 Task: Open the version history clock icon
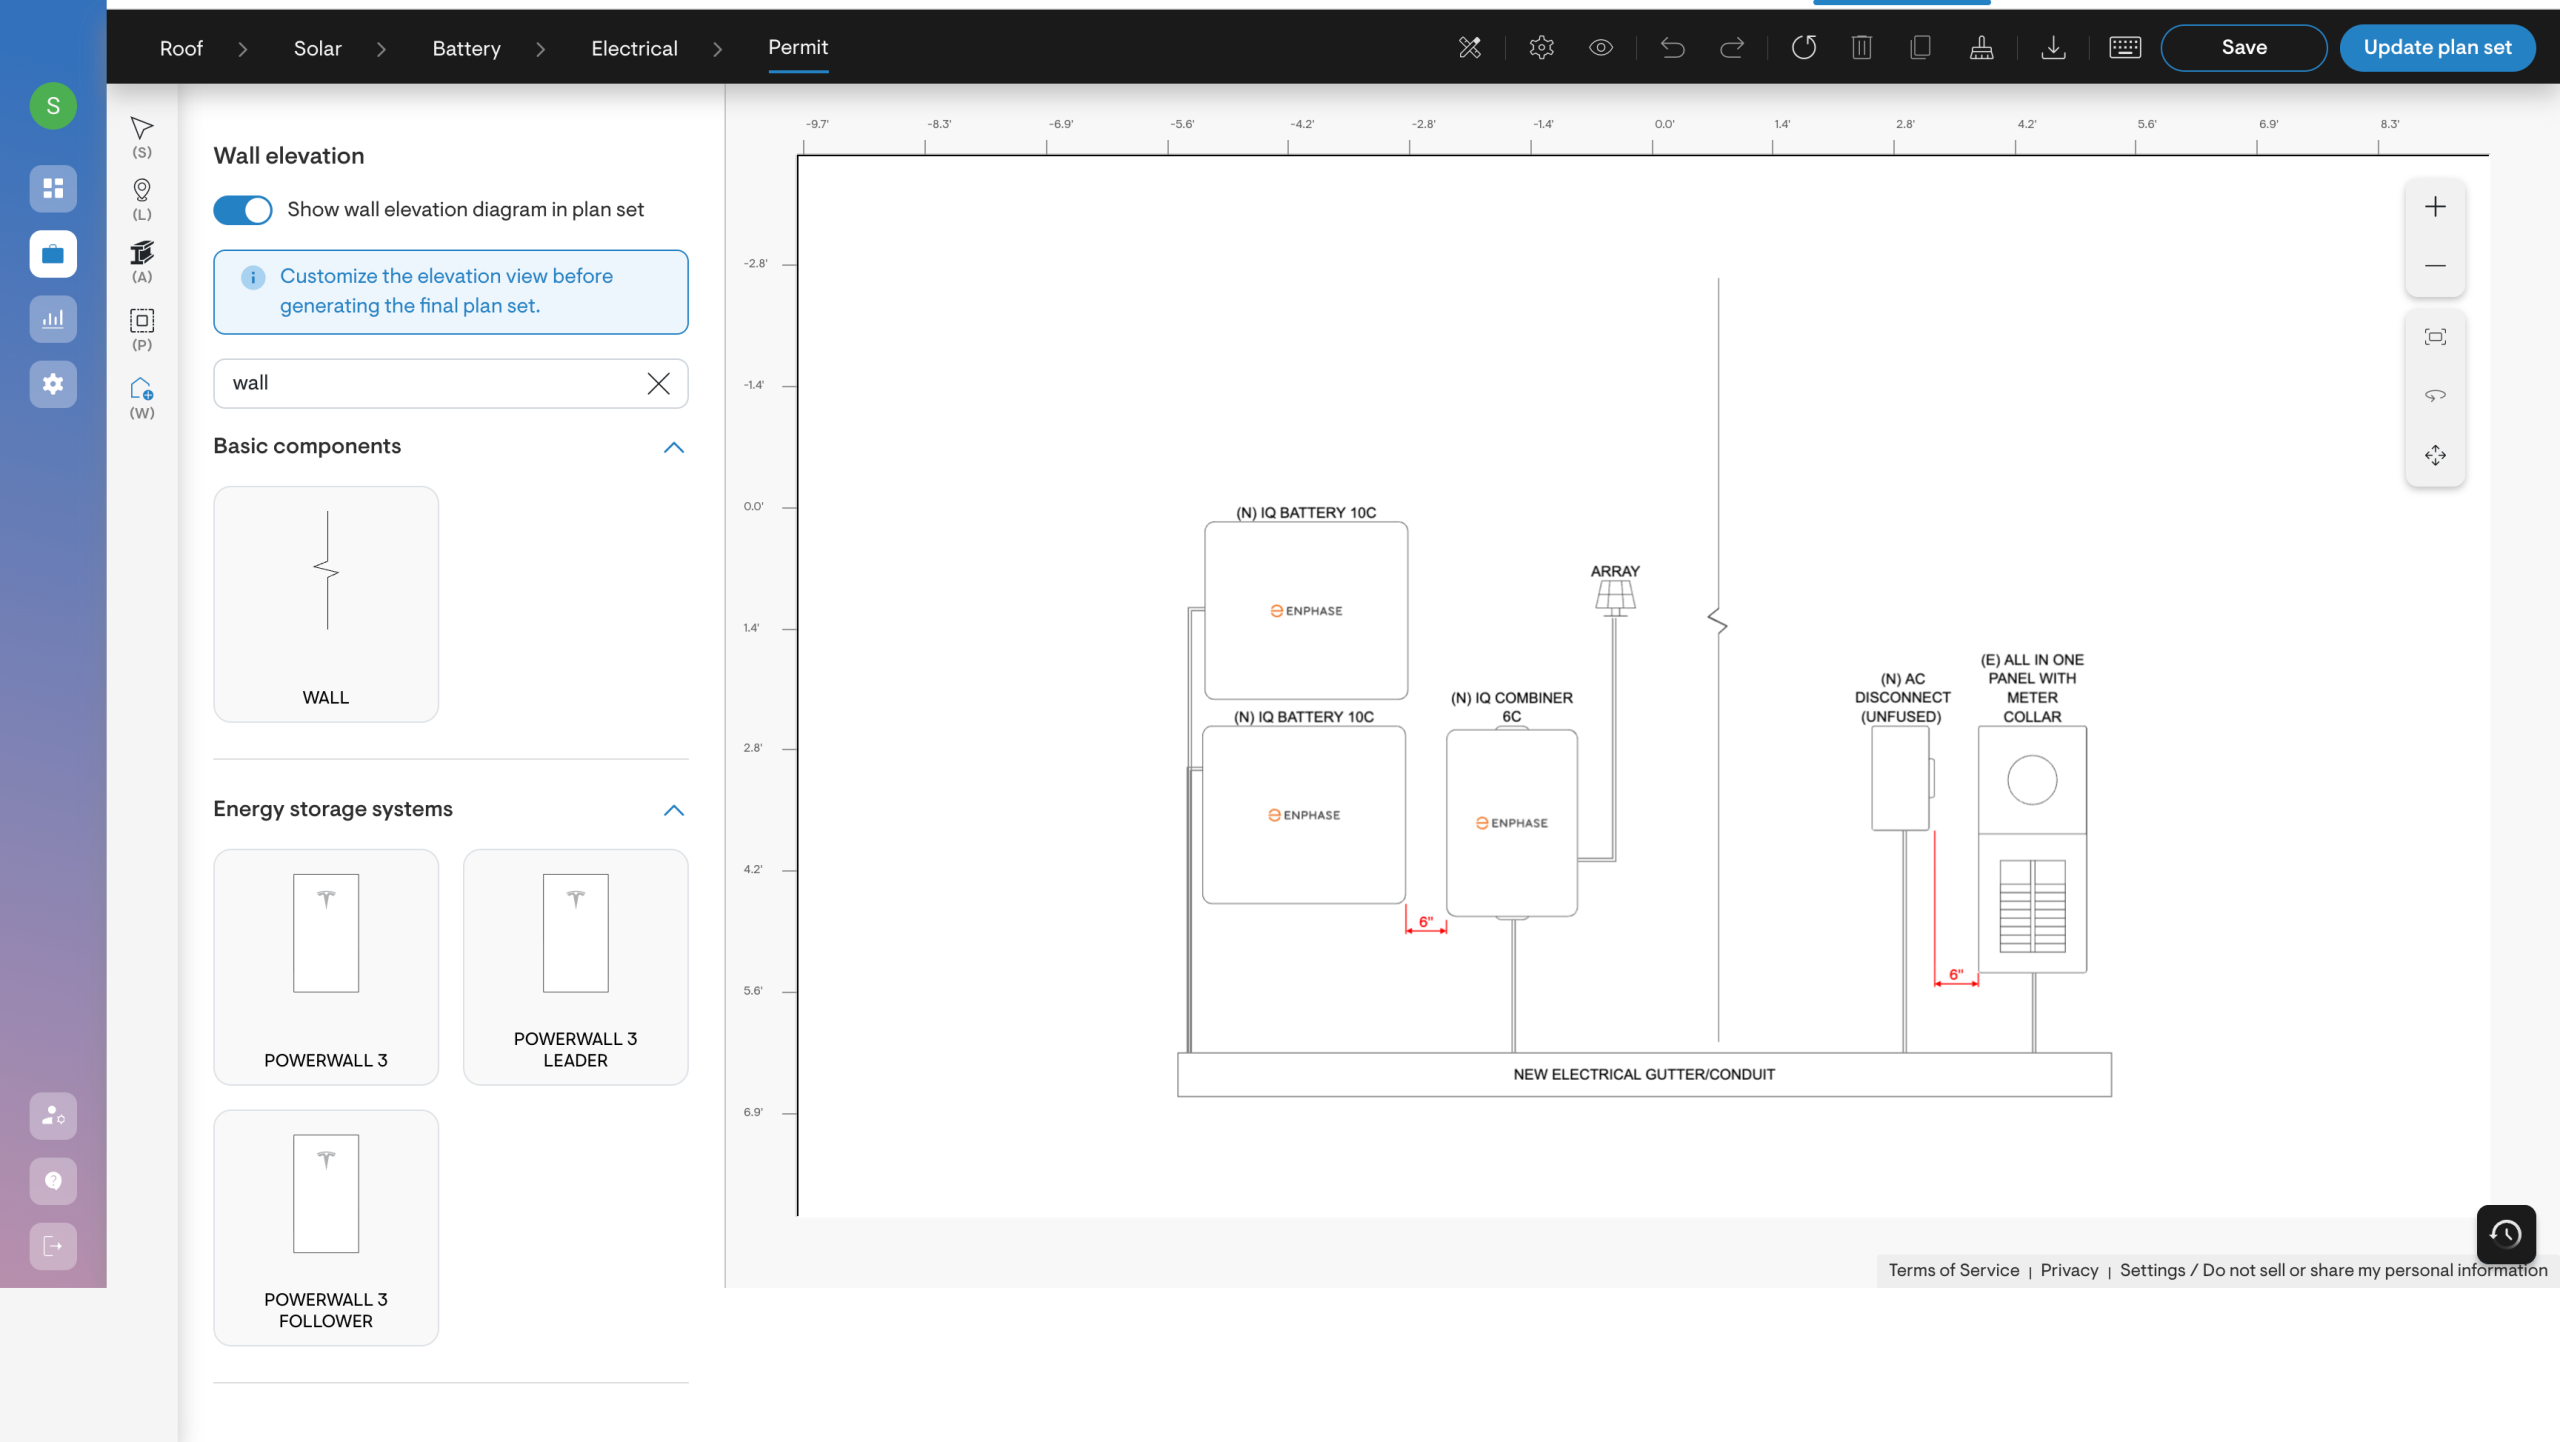2505,1234
